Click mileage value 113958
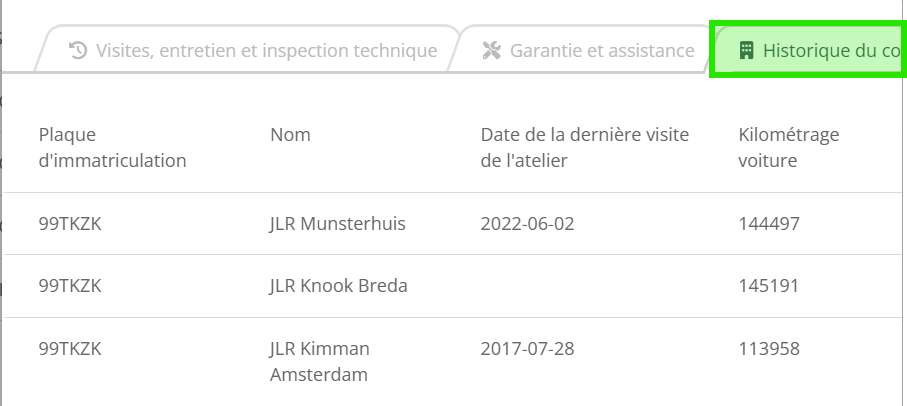 coord(769,349)
